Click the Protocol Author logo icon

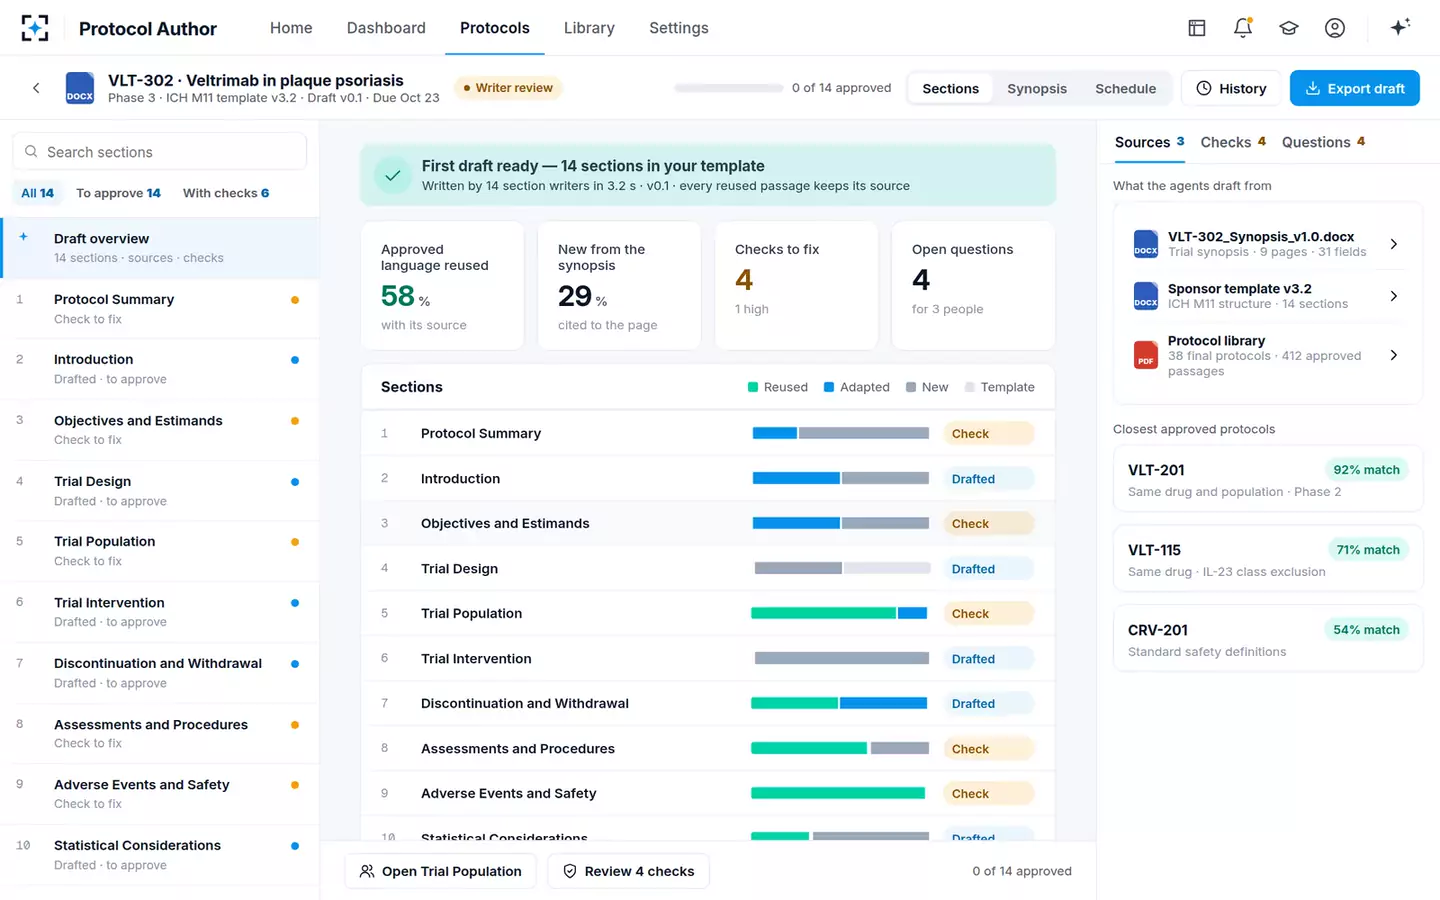click(35, 28)
